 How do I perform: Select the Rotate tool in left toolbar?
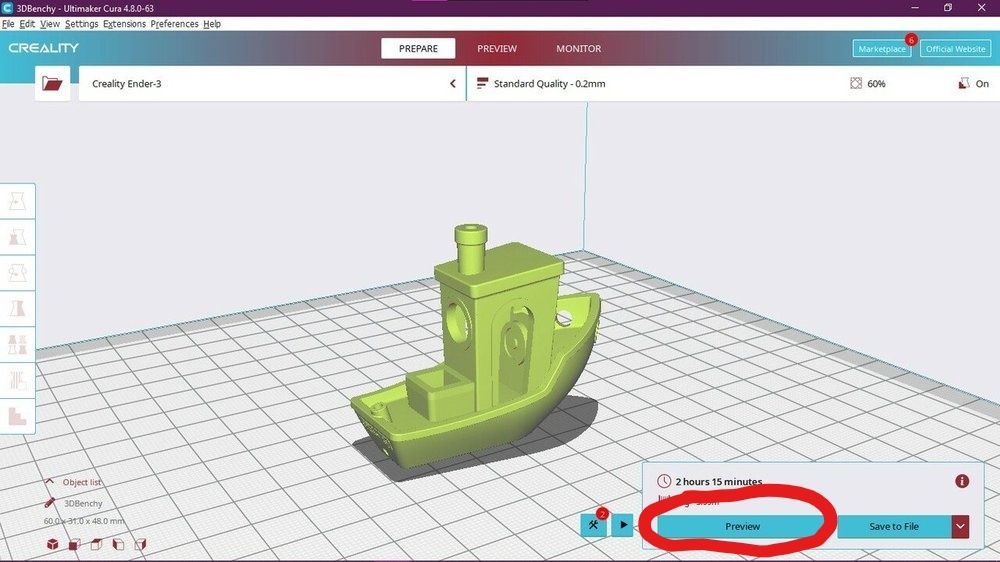click(x=17, y=273)
